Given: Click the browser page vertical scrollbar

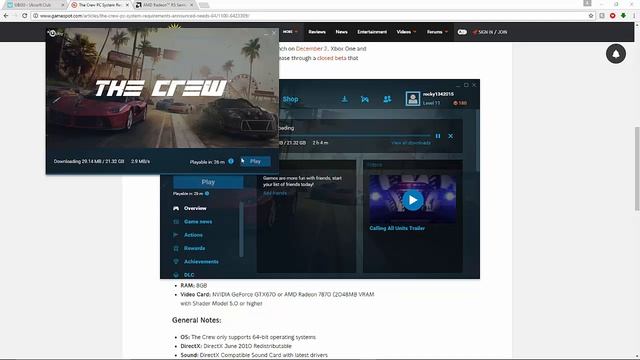Looking at the screenshot, I should click(637, 169).
